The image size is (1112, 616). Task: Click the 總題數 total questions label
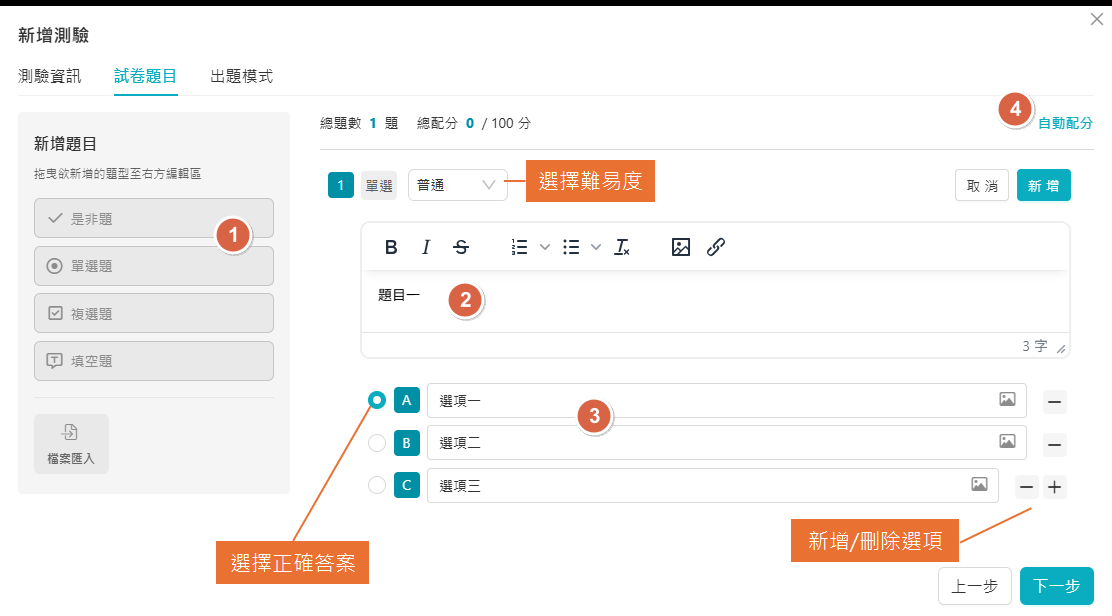[x=340, y=123]
